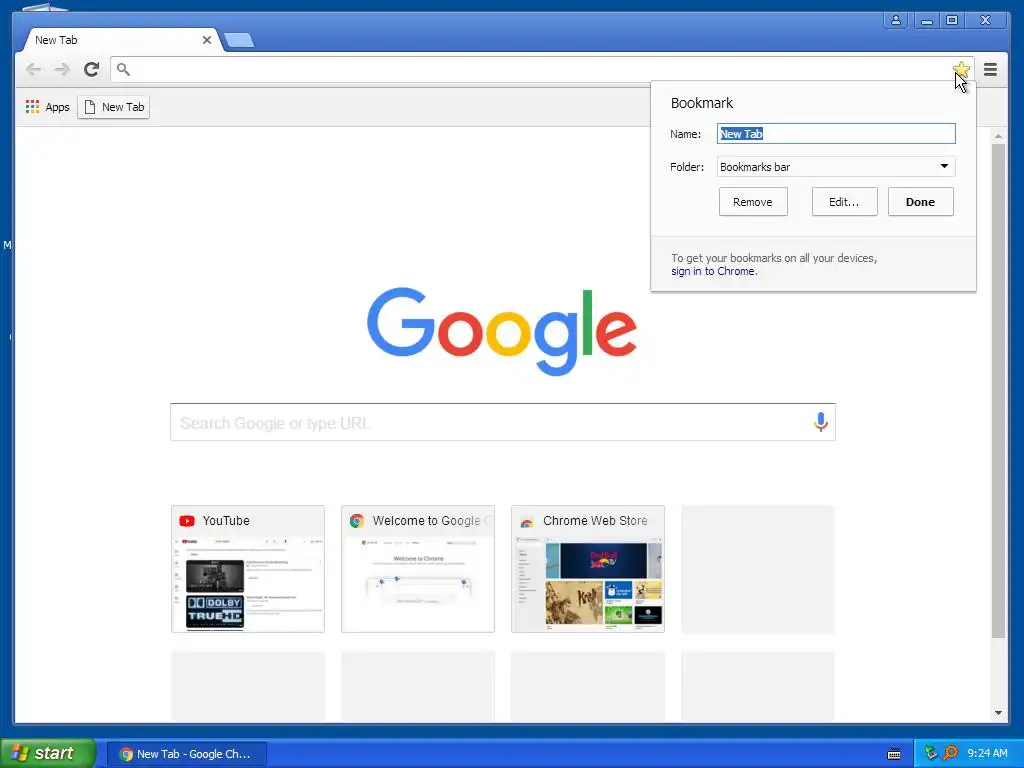This screenshot has width=1024, height=768.
Task: Follow the sign in to Chrome link
Action: pos(714,271)
